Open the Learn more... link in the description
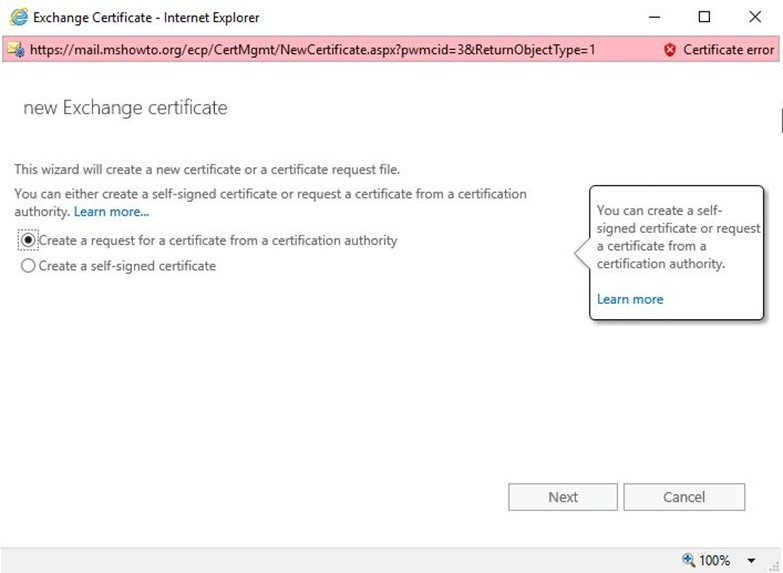Screen dimensions: 783x573 coord(111,212)
